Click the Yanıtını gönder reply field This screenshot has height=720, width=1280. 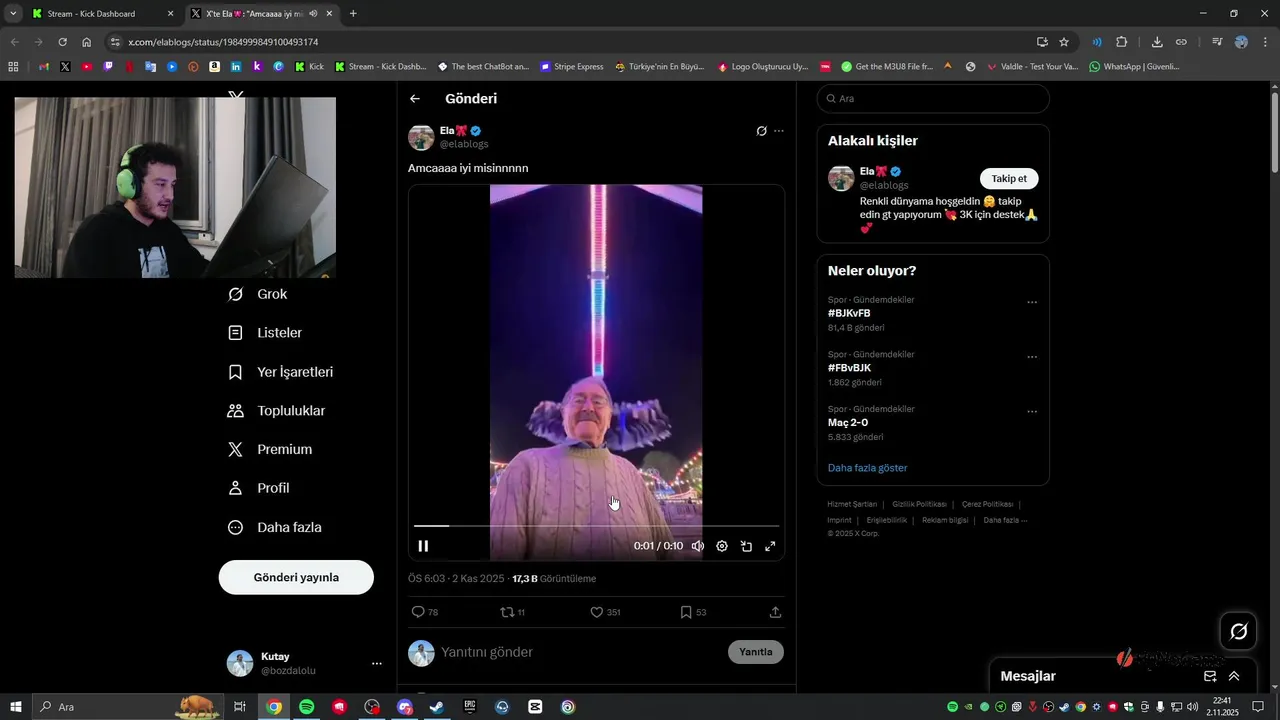tap(580, 652)
